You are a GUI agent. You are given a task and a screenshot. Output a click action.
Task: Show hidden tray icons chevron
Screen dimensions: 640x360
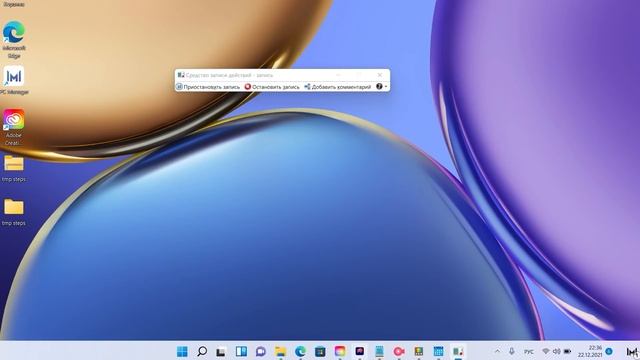coord(497,351)
